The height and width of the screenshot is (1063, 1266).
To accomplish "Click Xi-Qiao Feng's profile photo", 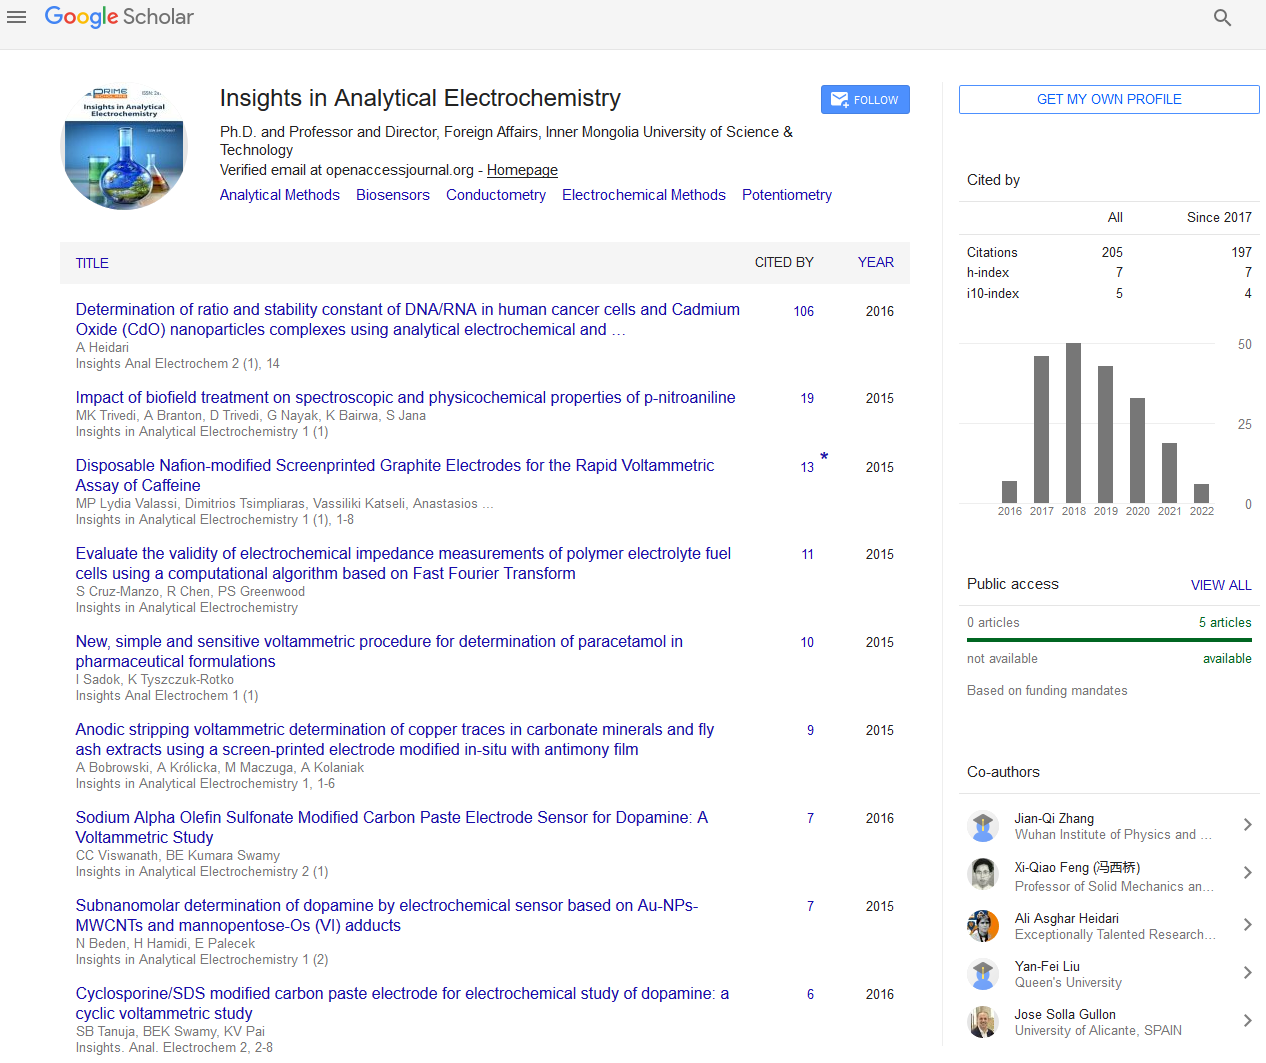I will (983, 875).
